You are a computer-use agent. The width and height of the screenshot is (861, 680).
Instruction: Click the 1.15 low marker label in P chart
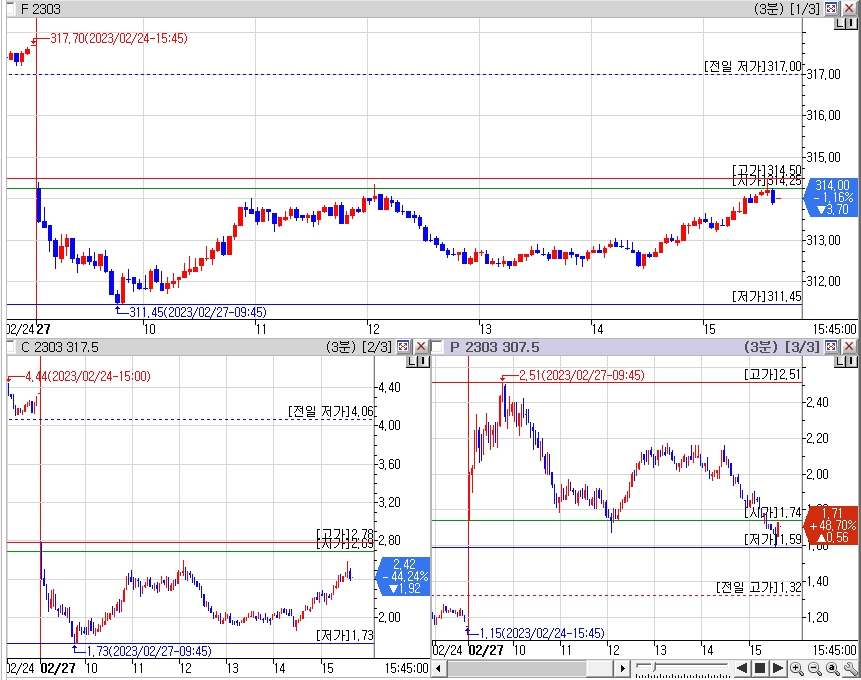542,633
